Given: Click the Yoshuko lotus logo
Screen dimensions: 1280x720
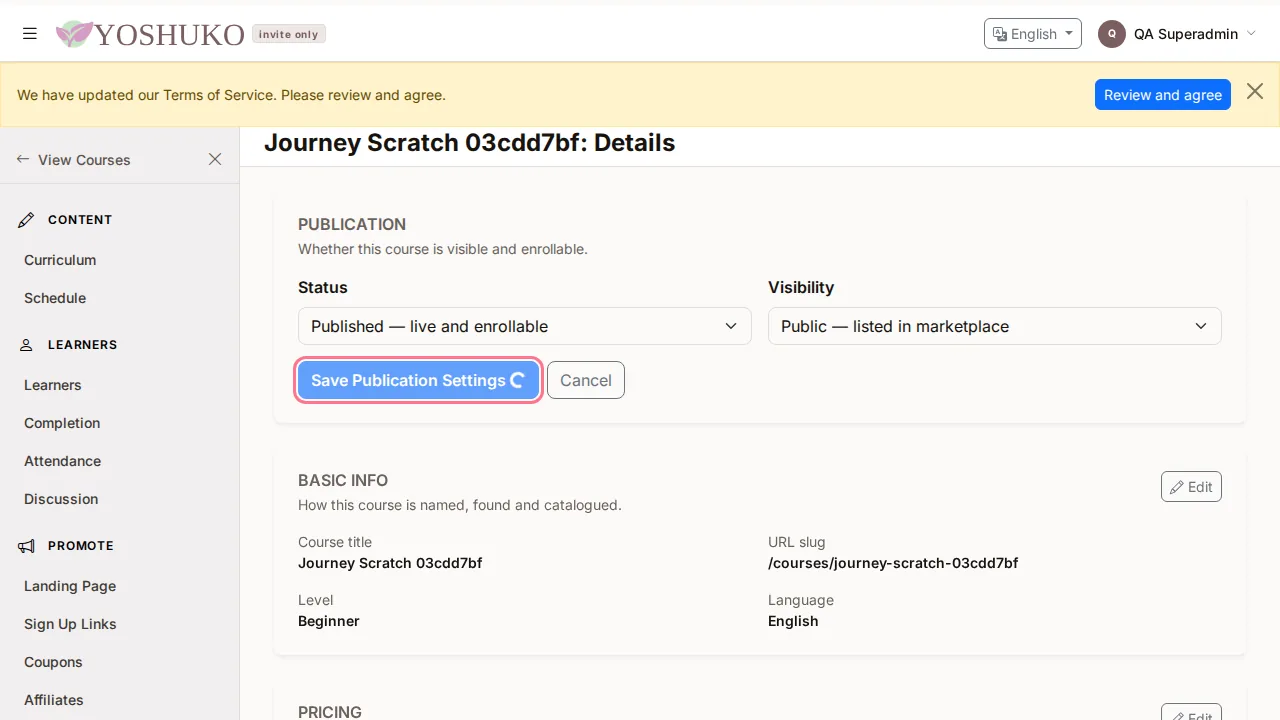Looking at the screenshot, I should [x=74, y=34].
